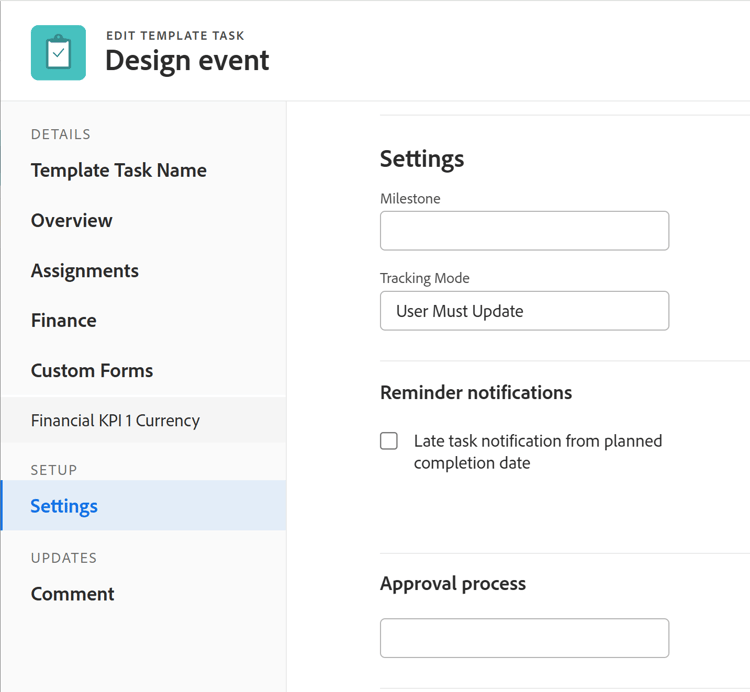
Task: Switch to the Assignments section
Action: pos(85,271)
